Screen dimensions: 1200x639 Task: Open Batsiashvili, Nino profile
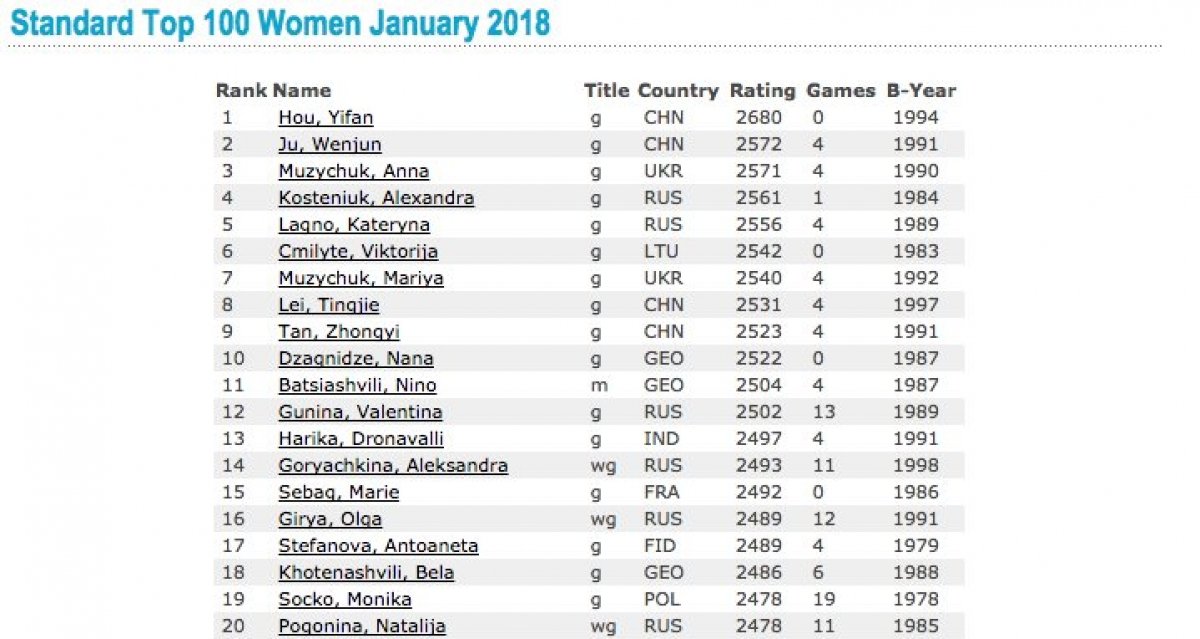pyautogui.click(x=357, y=385)
